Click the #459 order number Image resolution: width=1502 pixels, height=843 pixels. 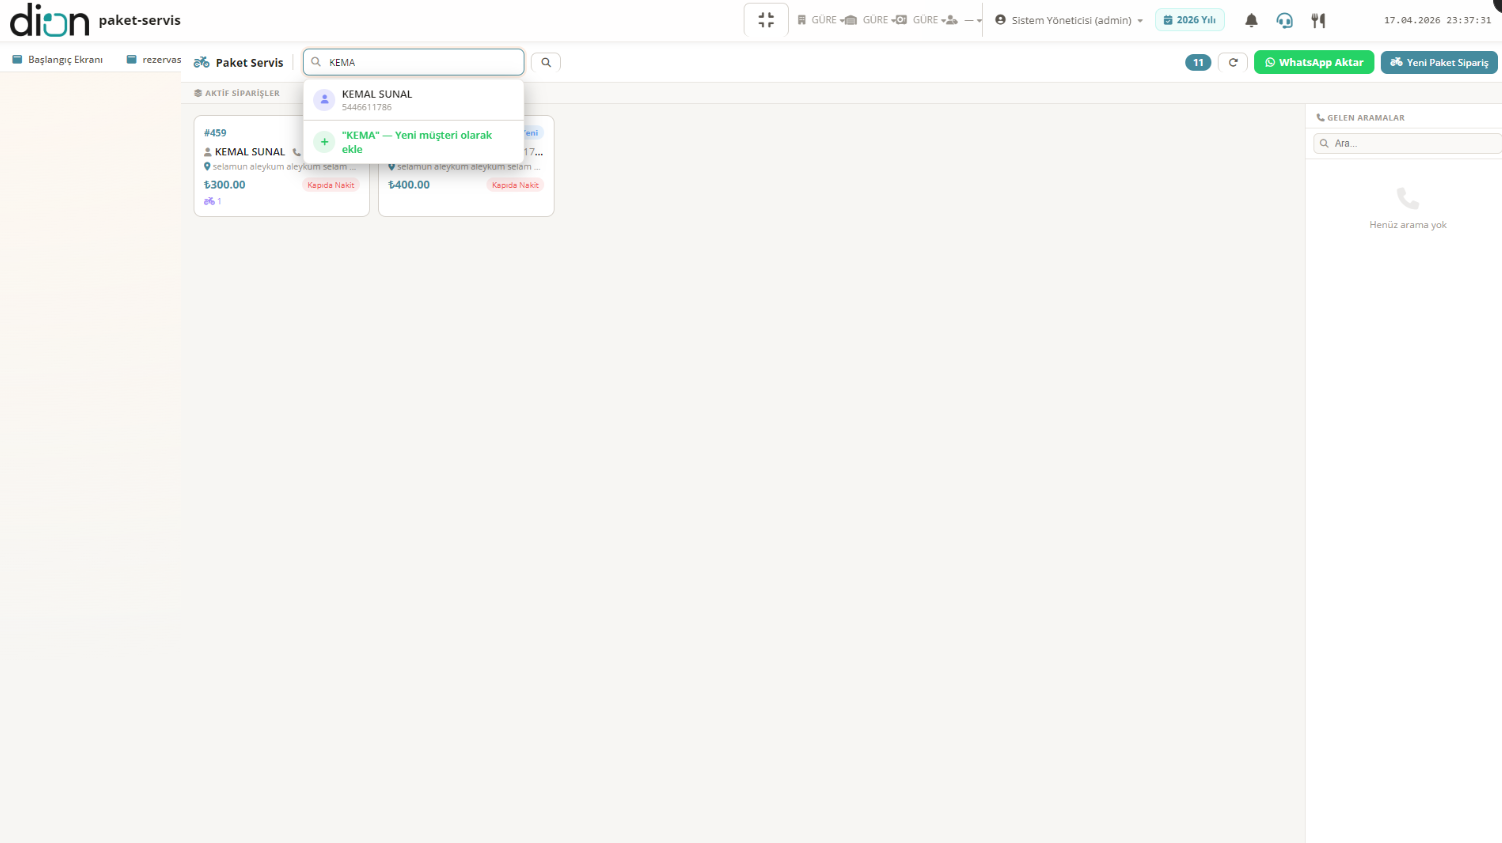coord(215,133)
